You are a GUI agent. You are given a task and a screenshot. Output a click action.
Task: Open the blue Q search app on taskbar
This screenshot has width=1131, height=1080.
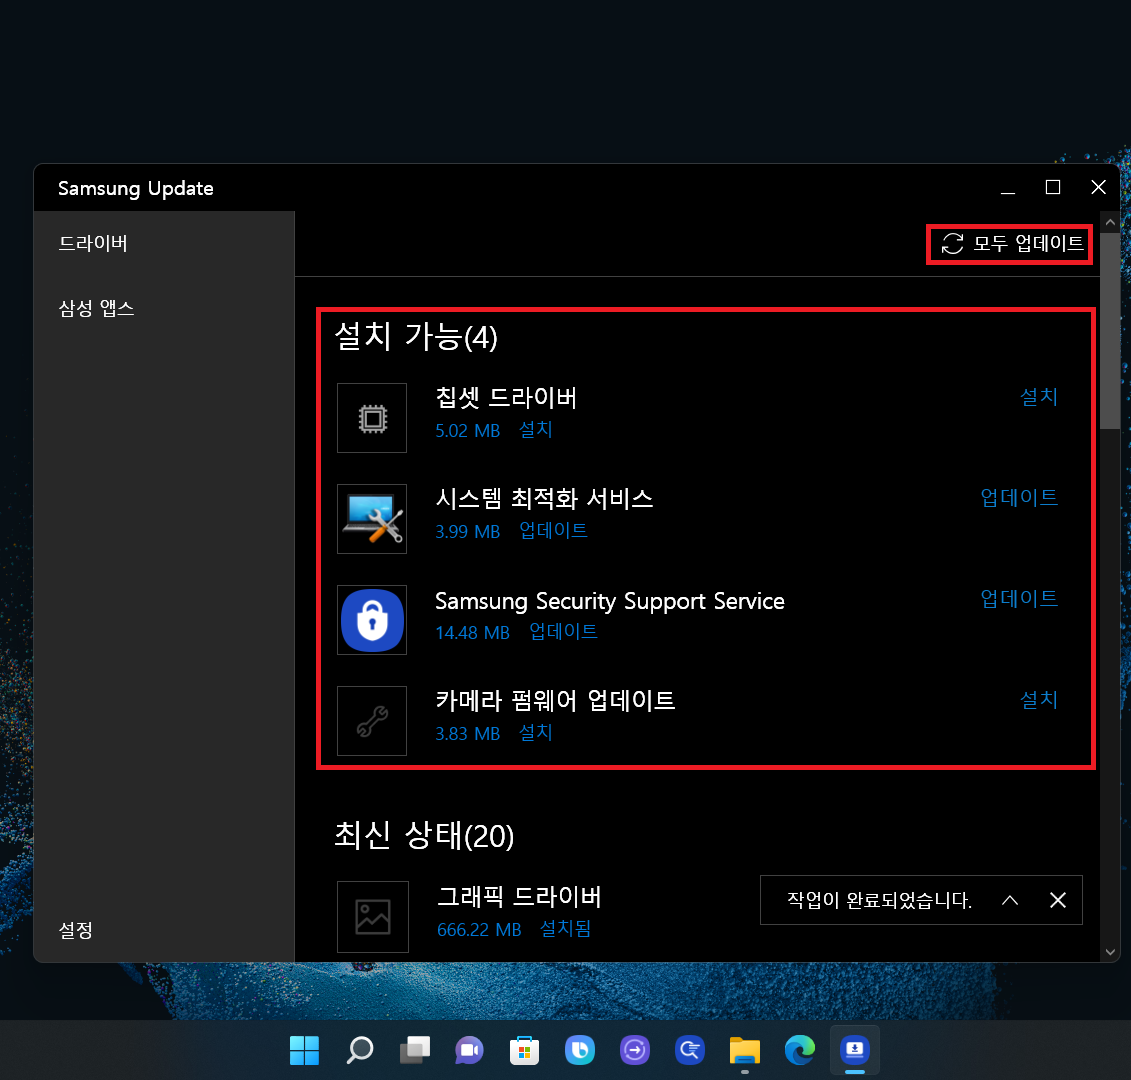690,1050
